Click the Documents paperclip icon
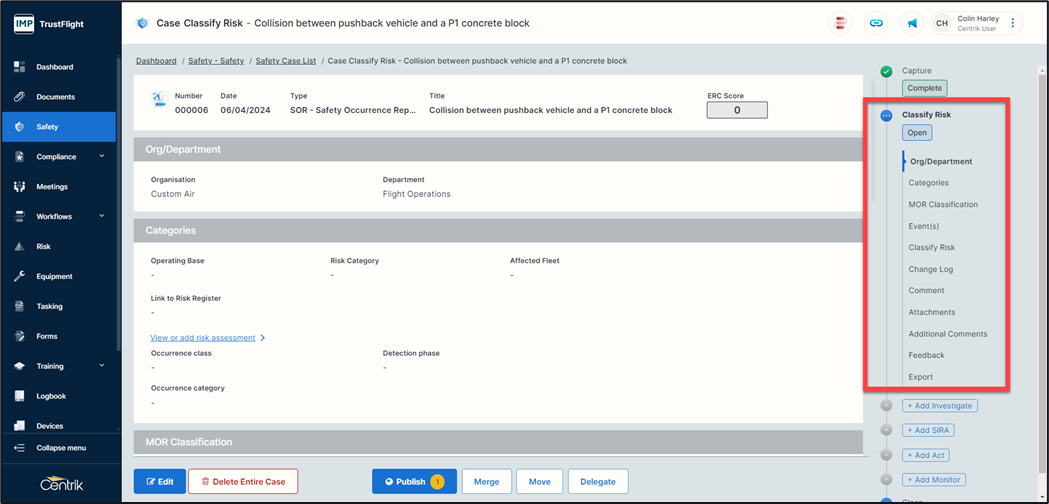The height and width of the screenshot is (504, 1049). coord(19,97)
